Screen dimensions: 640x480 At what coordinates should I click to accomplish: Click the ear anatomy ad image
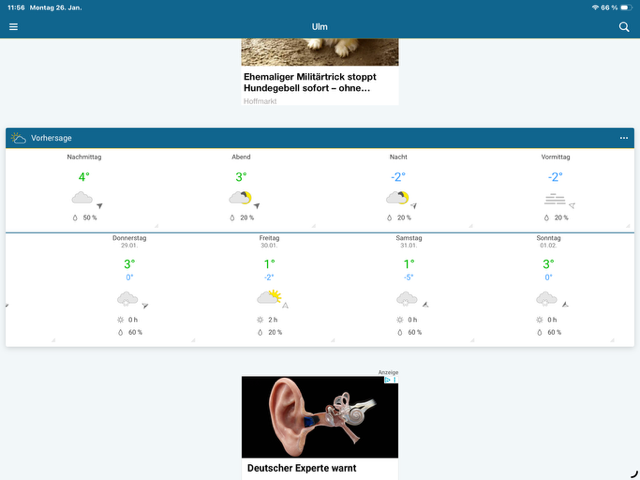[319, 417]
